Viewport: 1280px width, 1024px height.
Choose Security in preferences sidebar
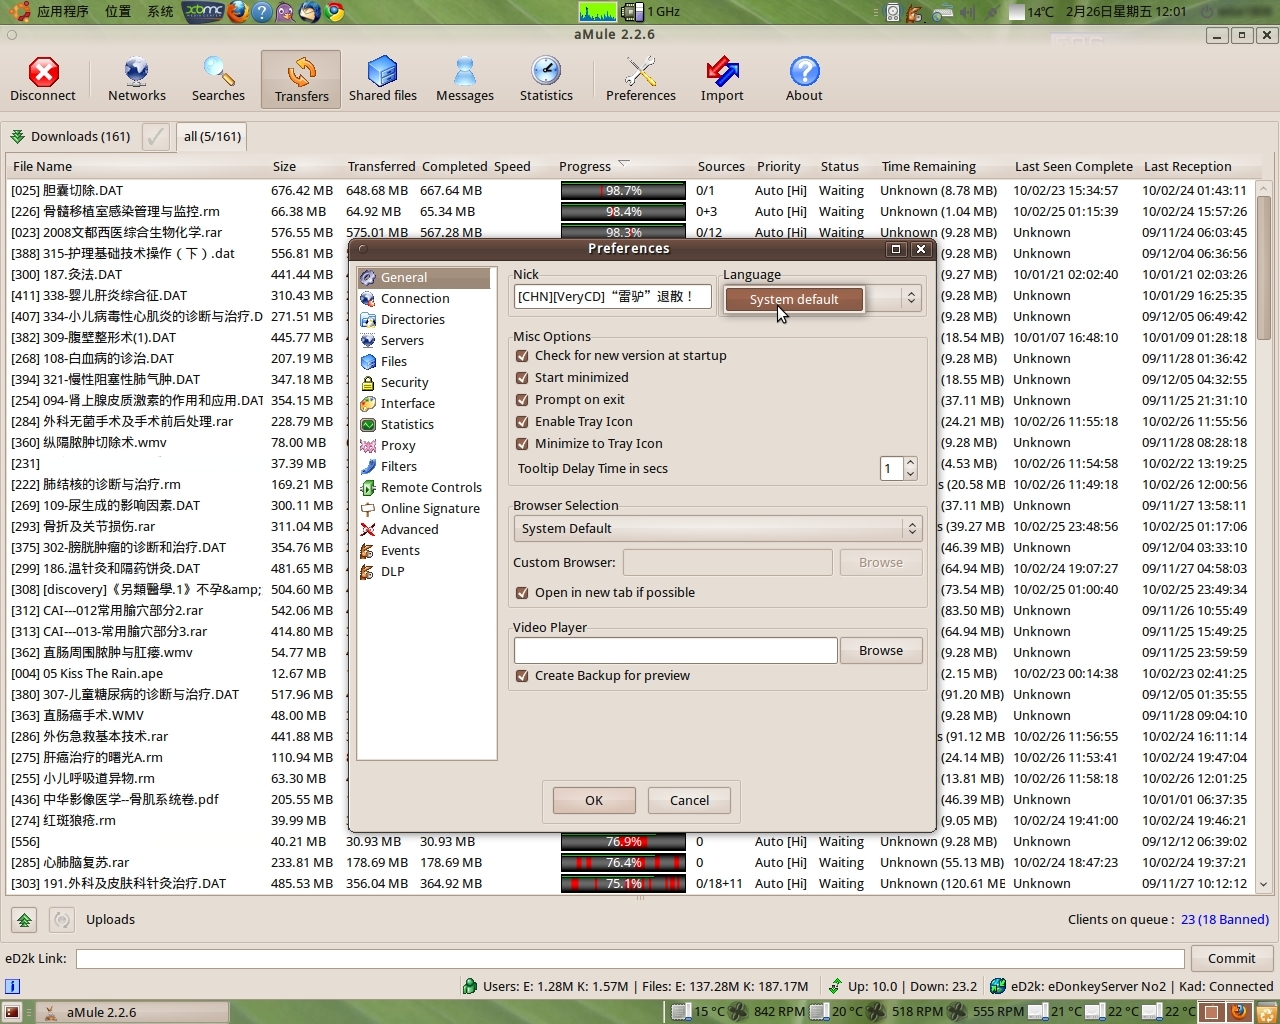coord(425,382)
